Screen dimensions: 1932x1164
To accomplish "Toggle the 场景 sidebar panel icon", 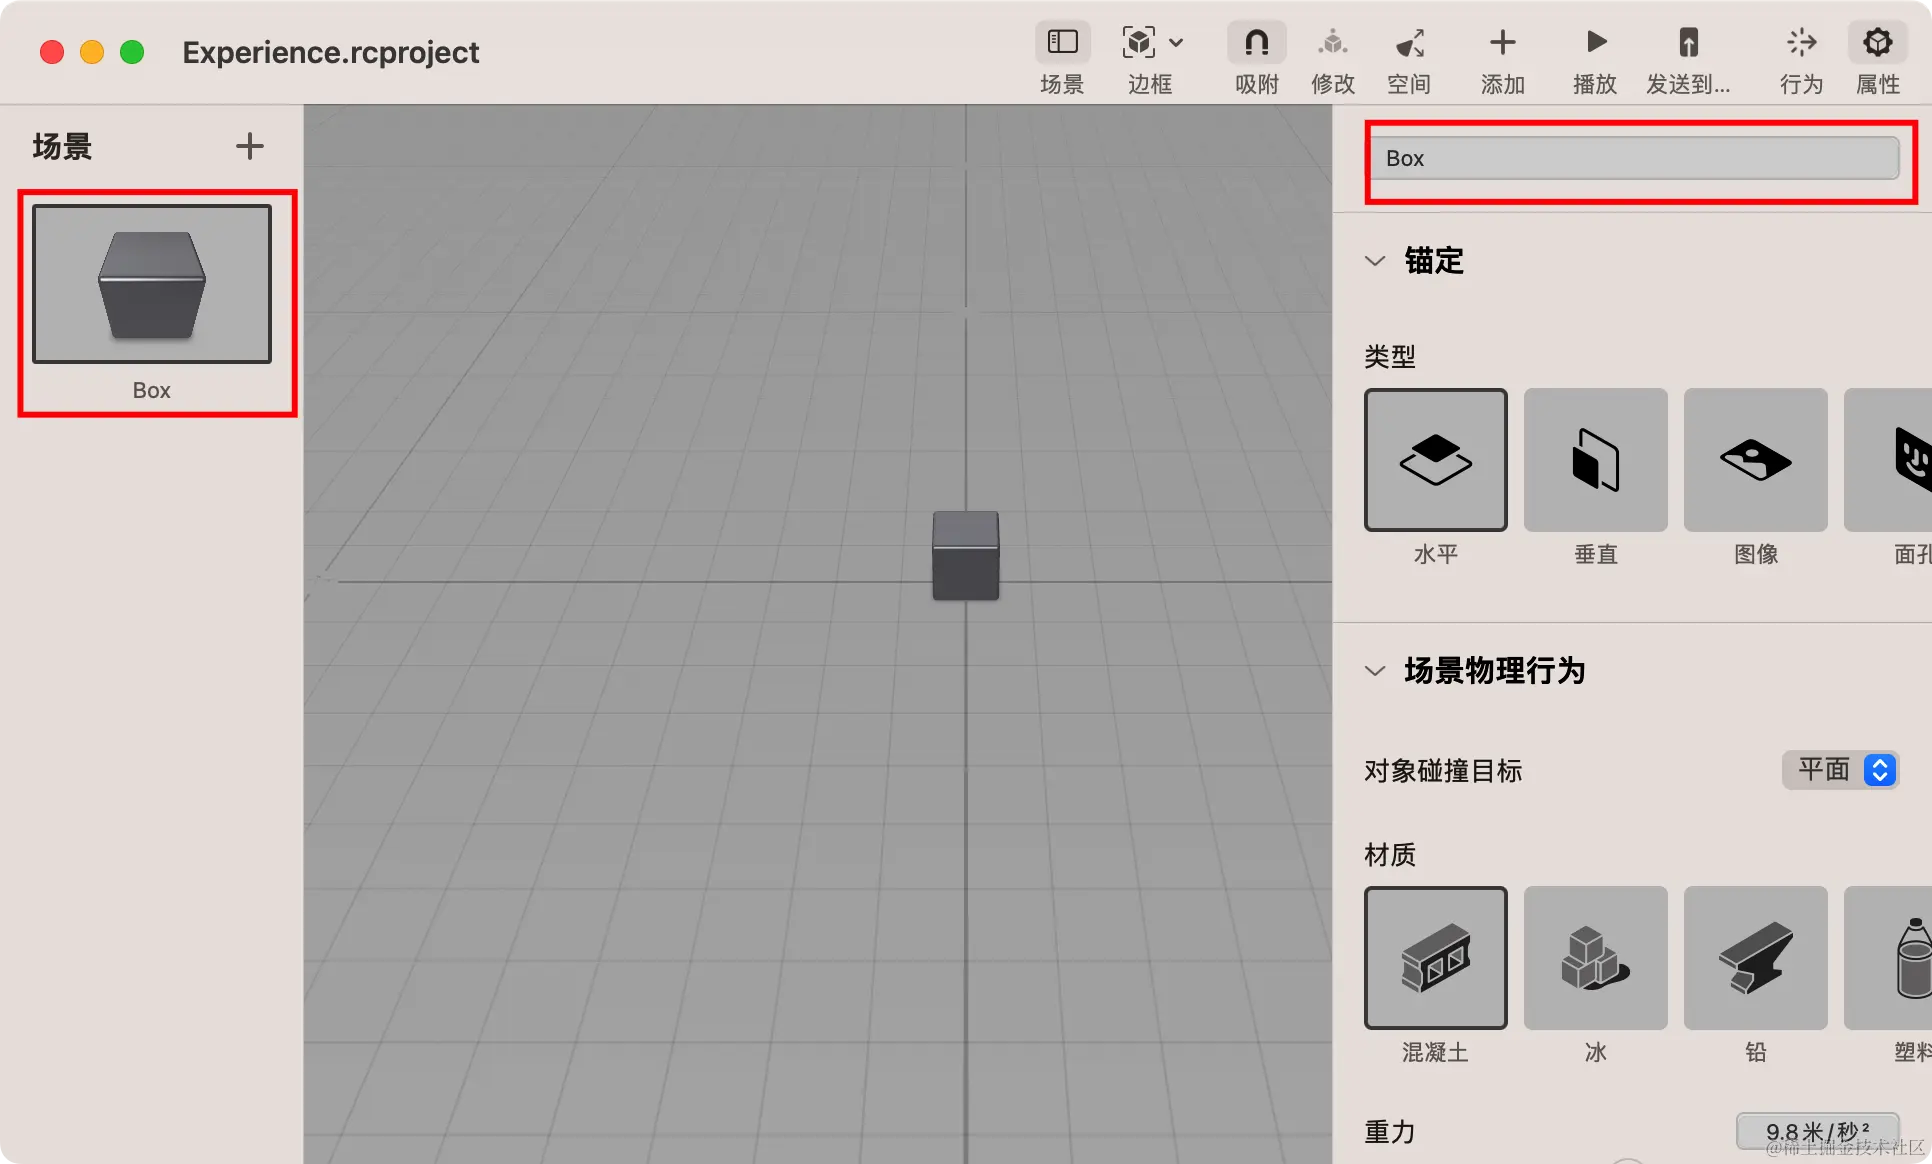I will (1062, 43).
